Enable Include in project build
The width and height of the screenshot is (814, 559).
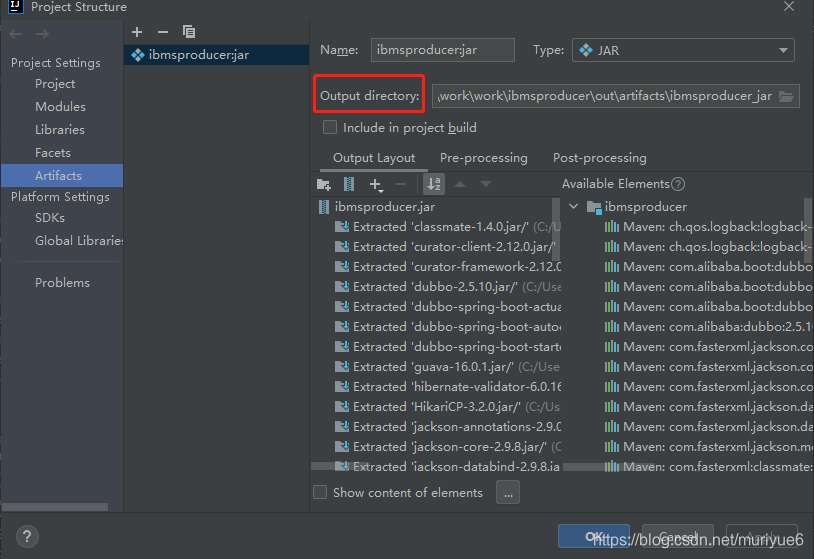coord(330,127)
